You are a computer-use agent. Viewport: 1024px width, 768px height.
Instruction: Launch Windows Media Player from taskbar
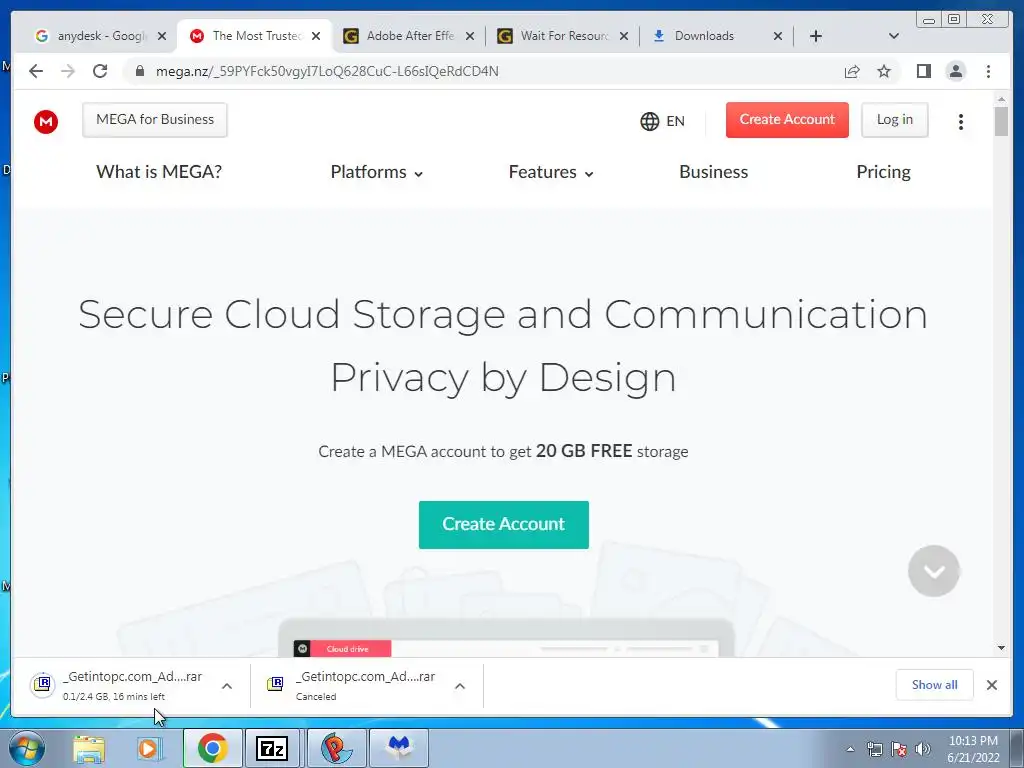pyautogui.click(x=149, y=748)
